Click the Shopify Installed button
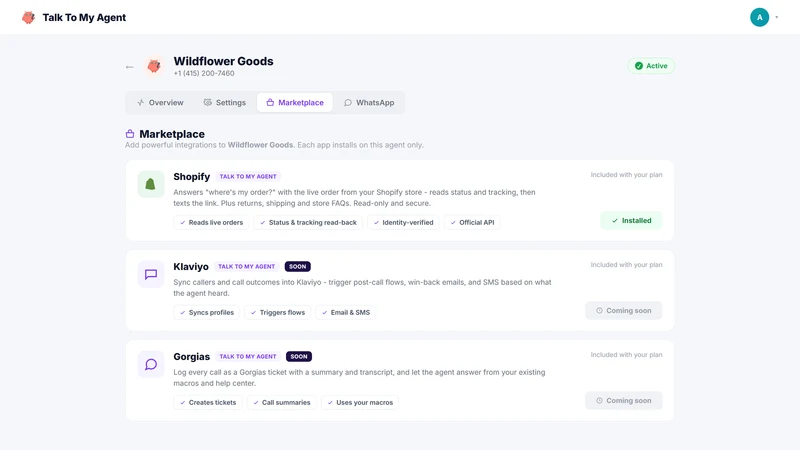 coord(631,220)
